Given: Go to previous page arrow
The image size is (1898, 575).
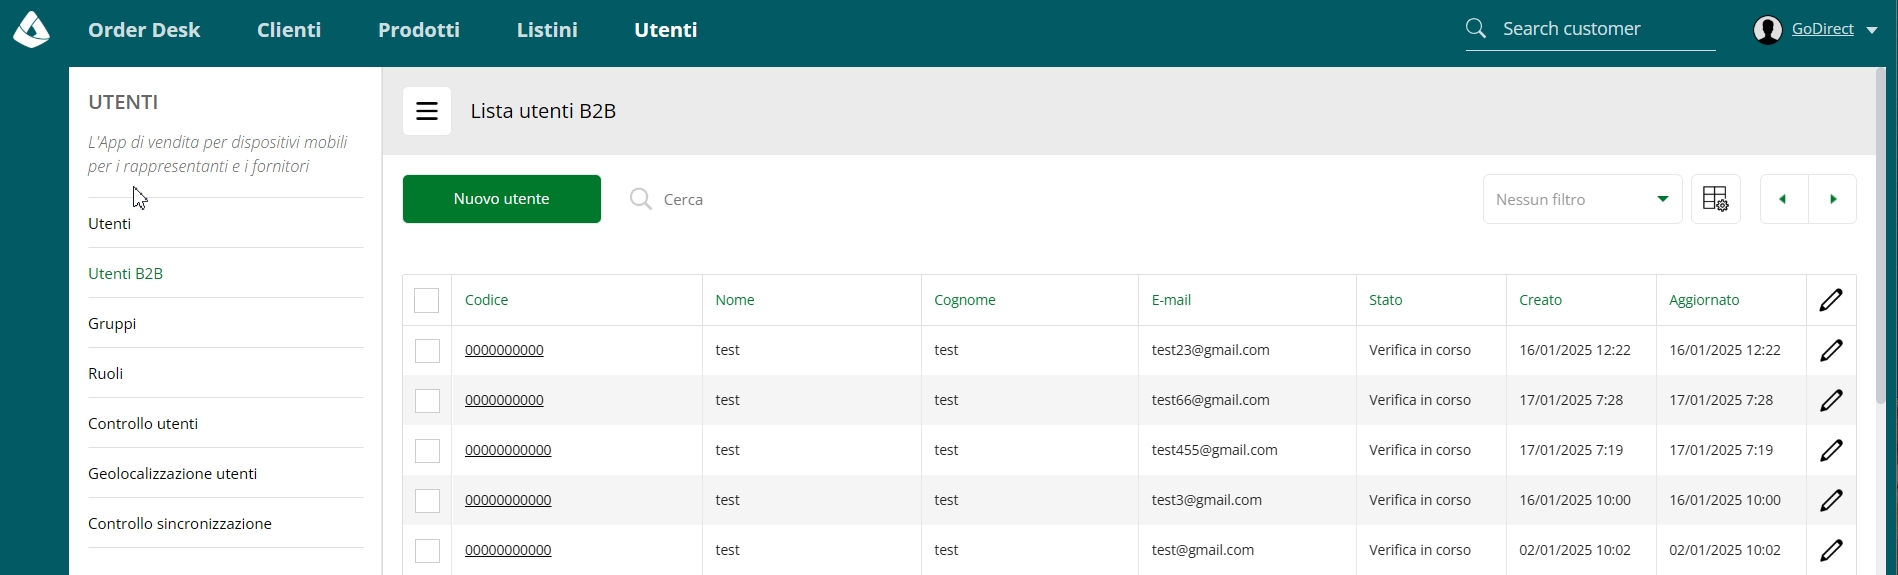Looking at the screenshot, I should click(1783, 199).
